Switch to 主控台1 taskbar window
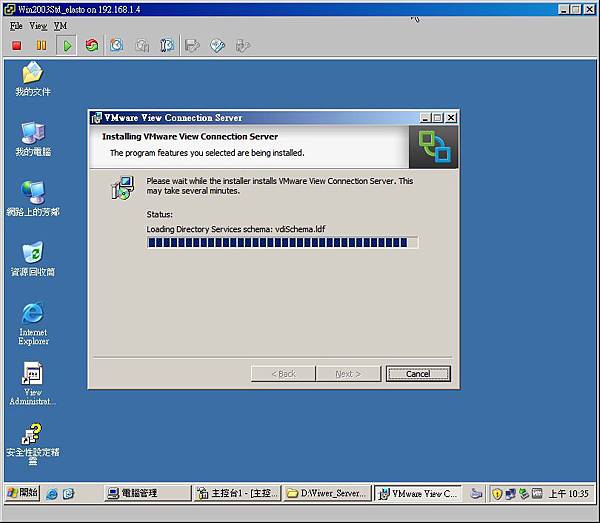This screenshot has height=523, width=600. pos(237,493)
